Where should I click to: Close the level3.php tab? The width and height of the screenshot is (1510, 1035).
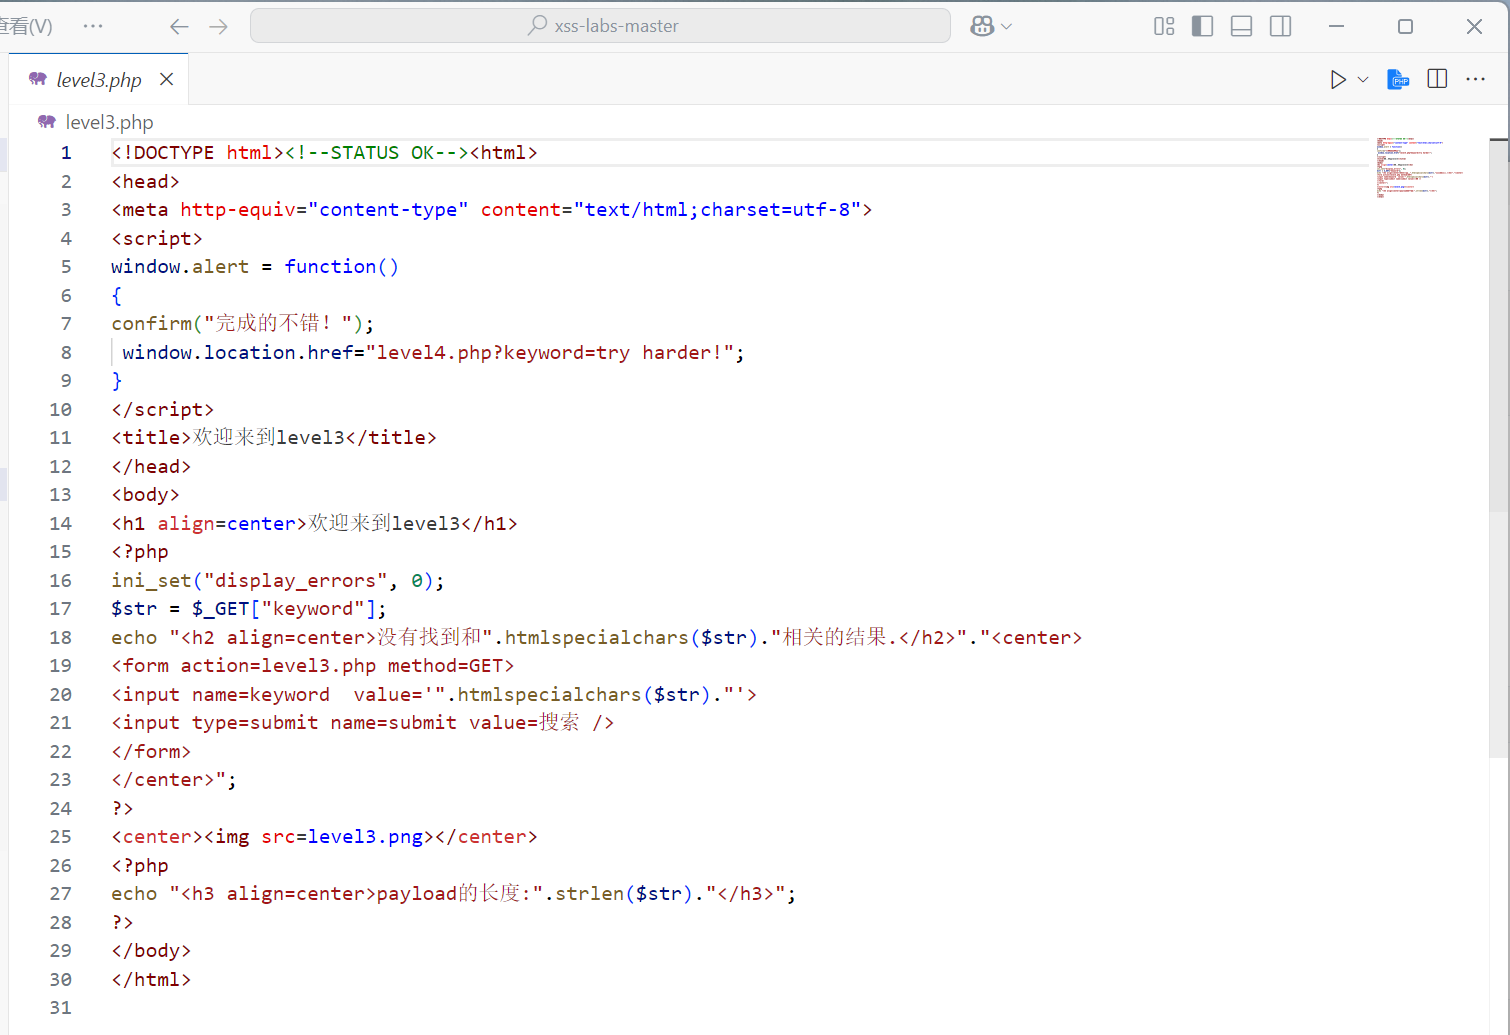[x=167, y=79]
